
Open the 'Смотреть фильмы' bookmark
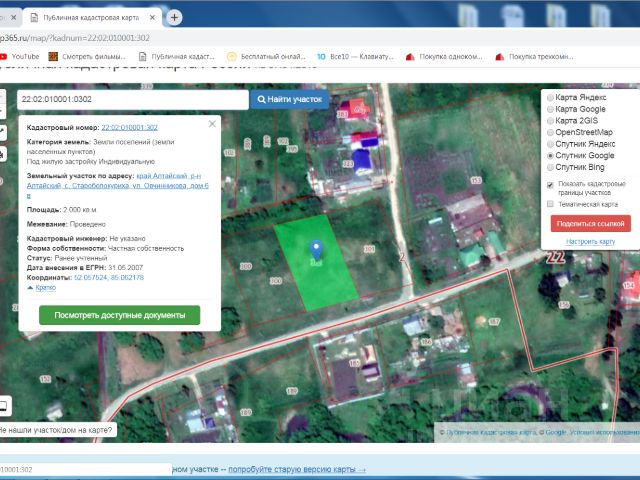coord(92,57)
